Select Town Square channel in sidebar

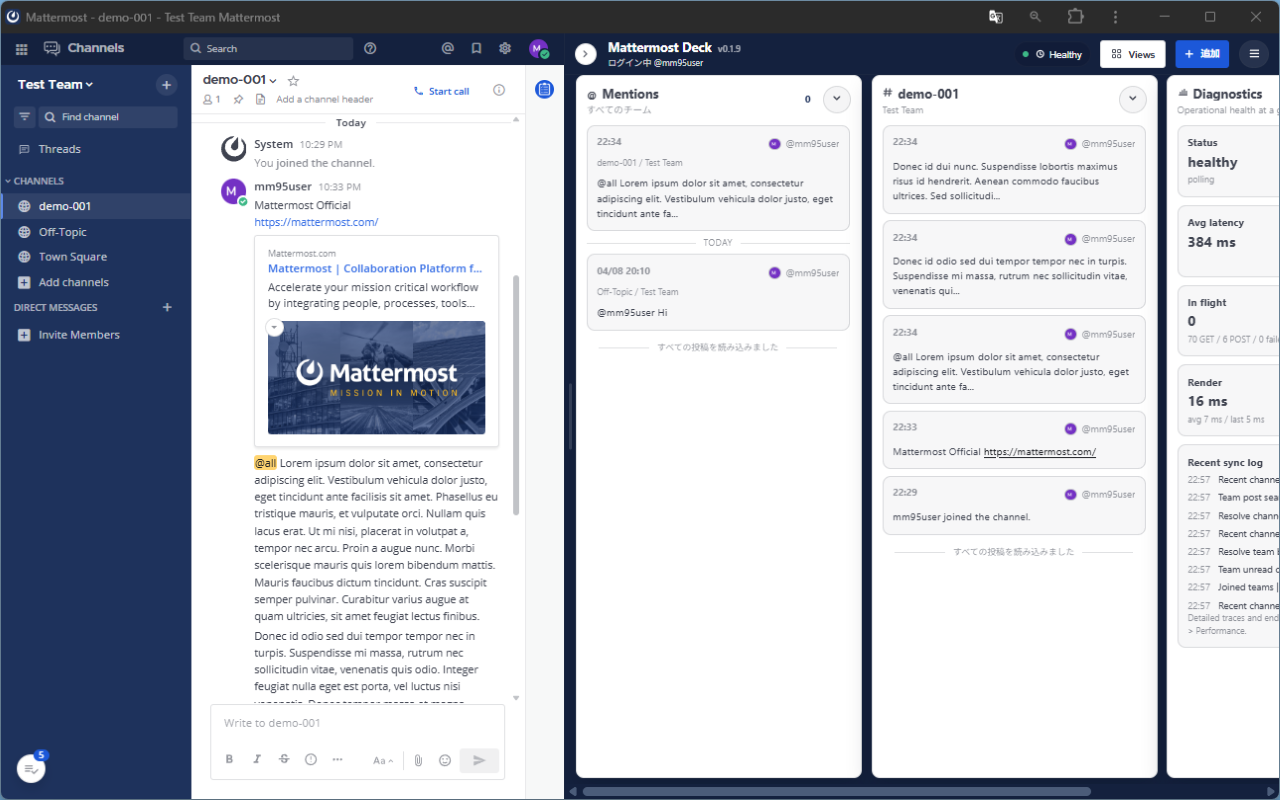(95, 257)
